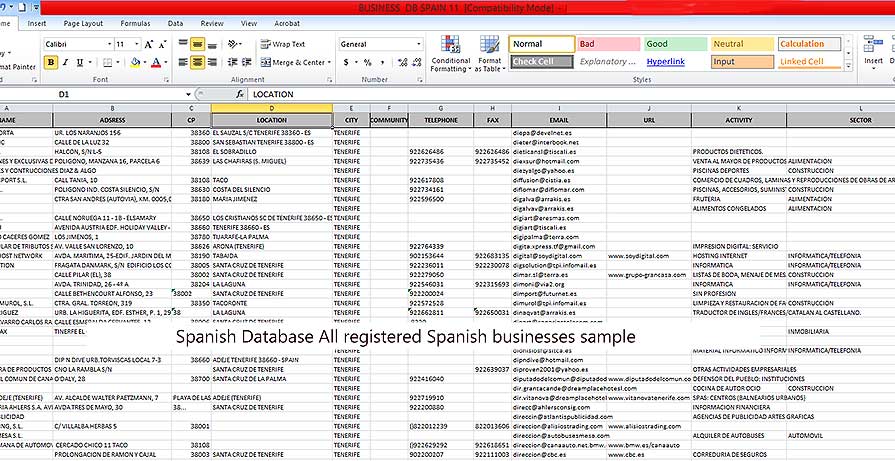
Task: Click Insert cells icon
Action: click(873, 50)
